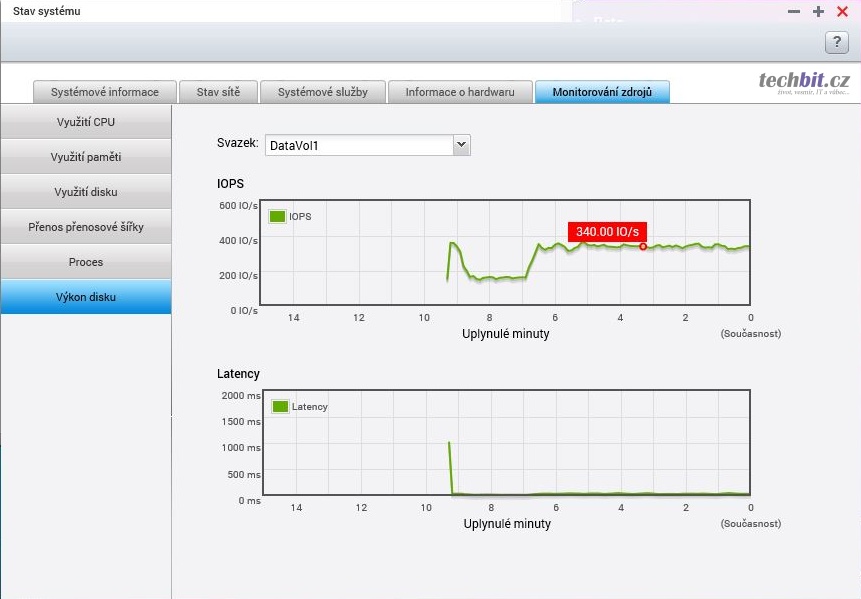Screen dimensions: 861x599
Task: Click the Monitorování zdrojů tab
Action: click(x=602, y=92)
